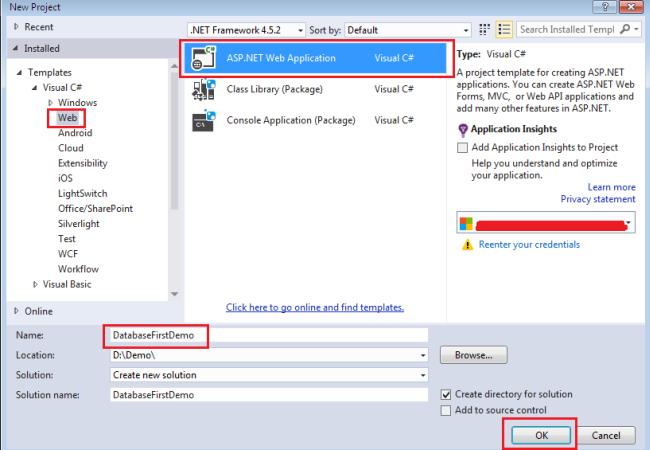Collapse the Visual C# tree node
This screenshot has height=450, width=650.
(x=34, y=88)
